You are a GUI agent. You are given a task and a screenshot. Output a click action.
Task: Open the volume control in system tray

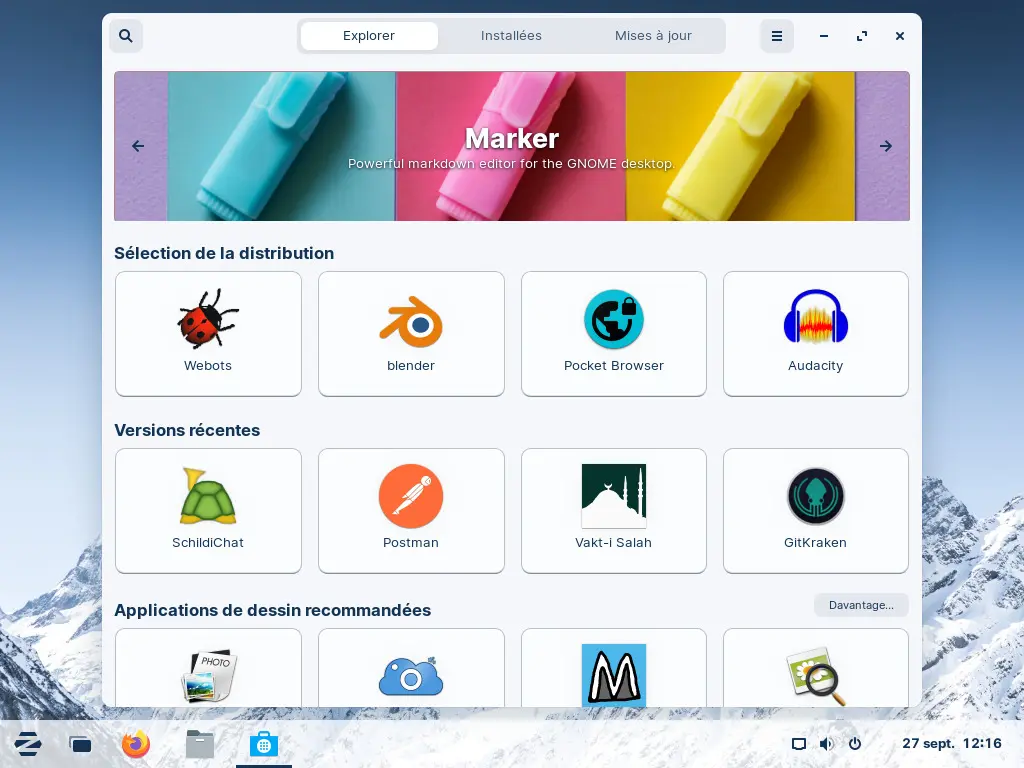tap(826, 744)
